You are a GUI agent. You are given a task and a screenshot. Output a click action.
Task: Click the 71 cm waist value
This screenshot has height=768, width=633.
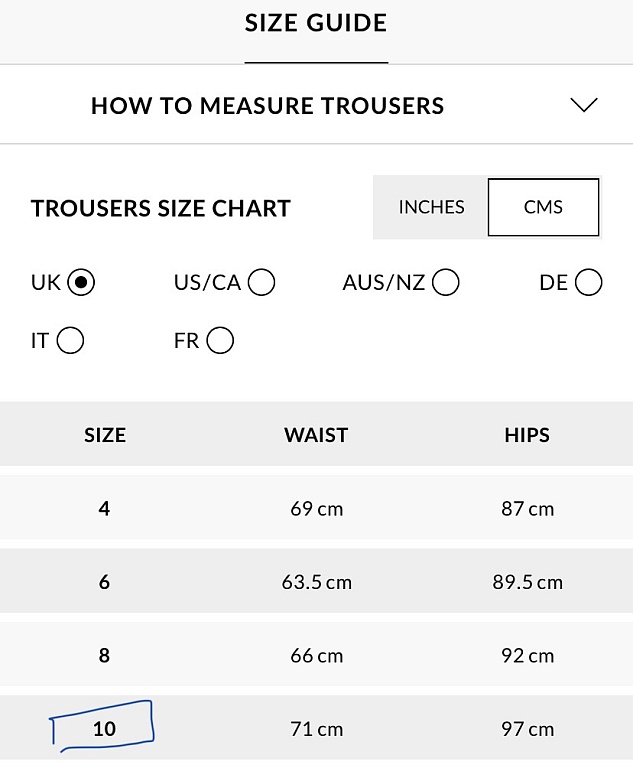click(x=316, y=729)
